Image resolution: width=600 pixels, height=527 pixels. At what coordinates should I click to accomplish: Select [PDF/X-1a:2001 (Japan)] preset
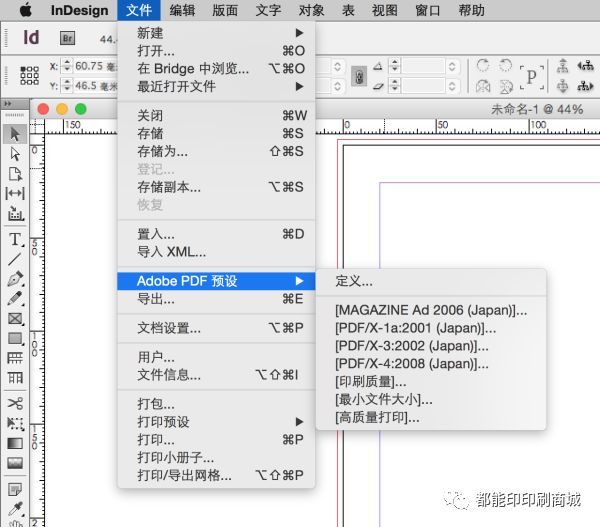click(x=416, y=328)
